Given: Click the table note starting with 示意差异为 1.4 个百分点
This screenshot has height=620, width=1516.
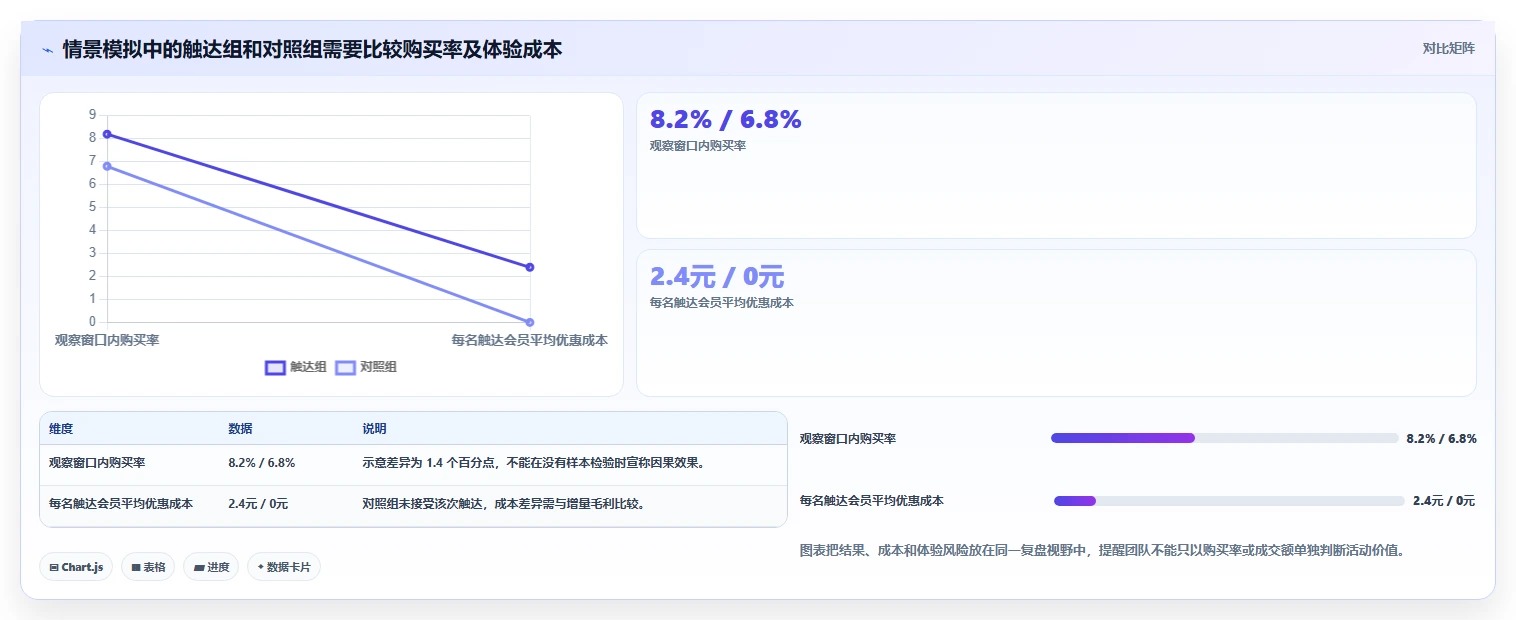Looking at the screenshot, I should point(534,463).
